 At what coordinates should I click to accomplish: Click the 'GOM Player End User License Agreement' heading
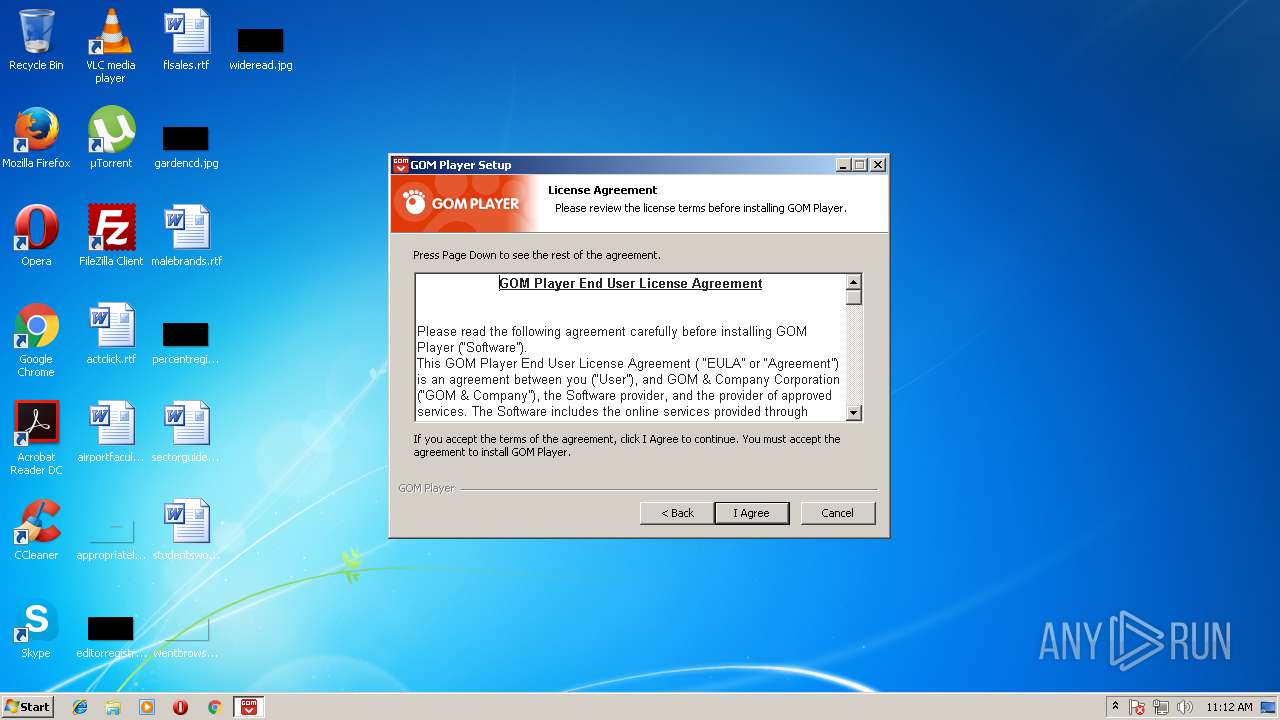coord(631,284)
